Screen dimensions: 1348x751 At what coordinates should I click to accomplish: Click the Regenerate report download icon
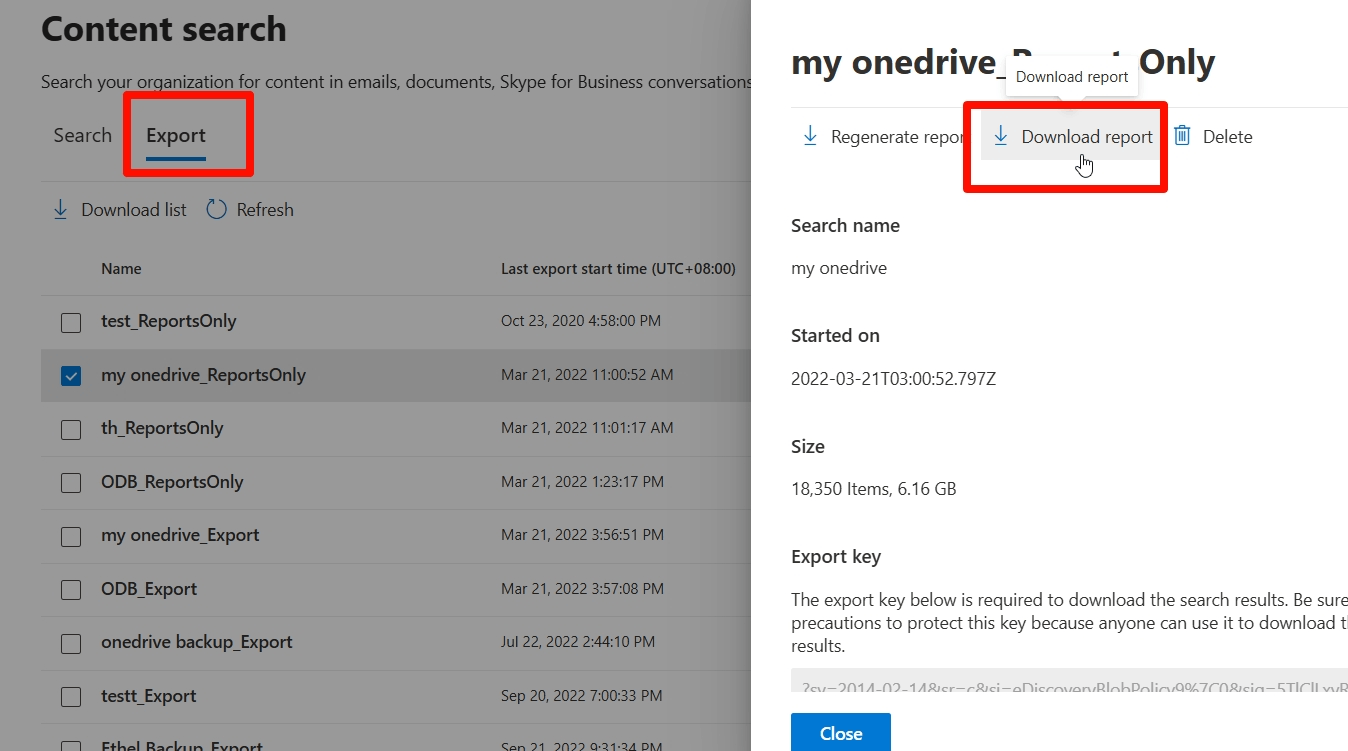(810, 136)
